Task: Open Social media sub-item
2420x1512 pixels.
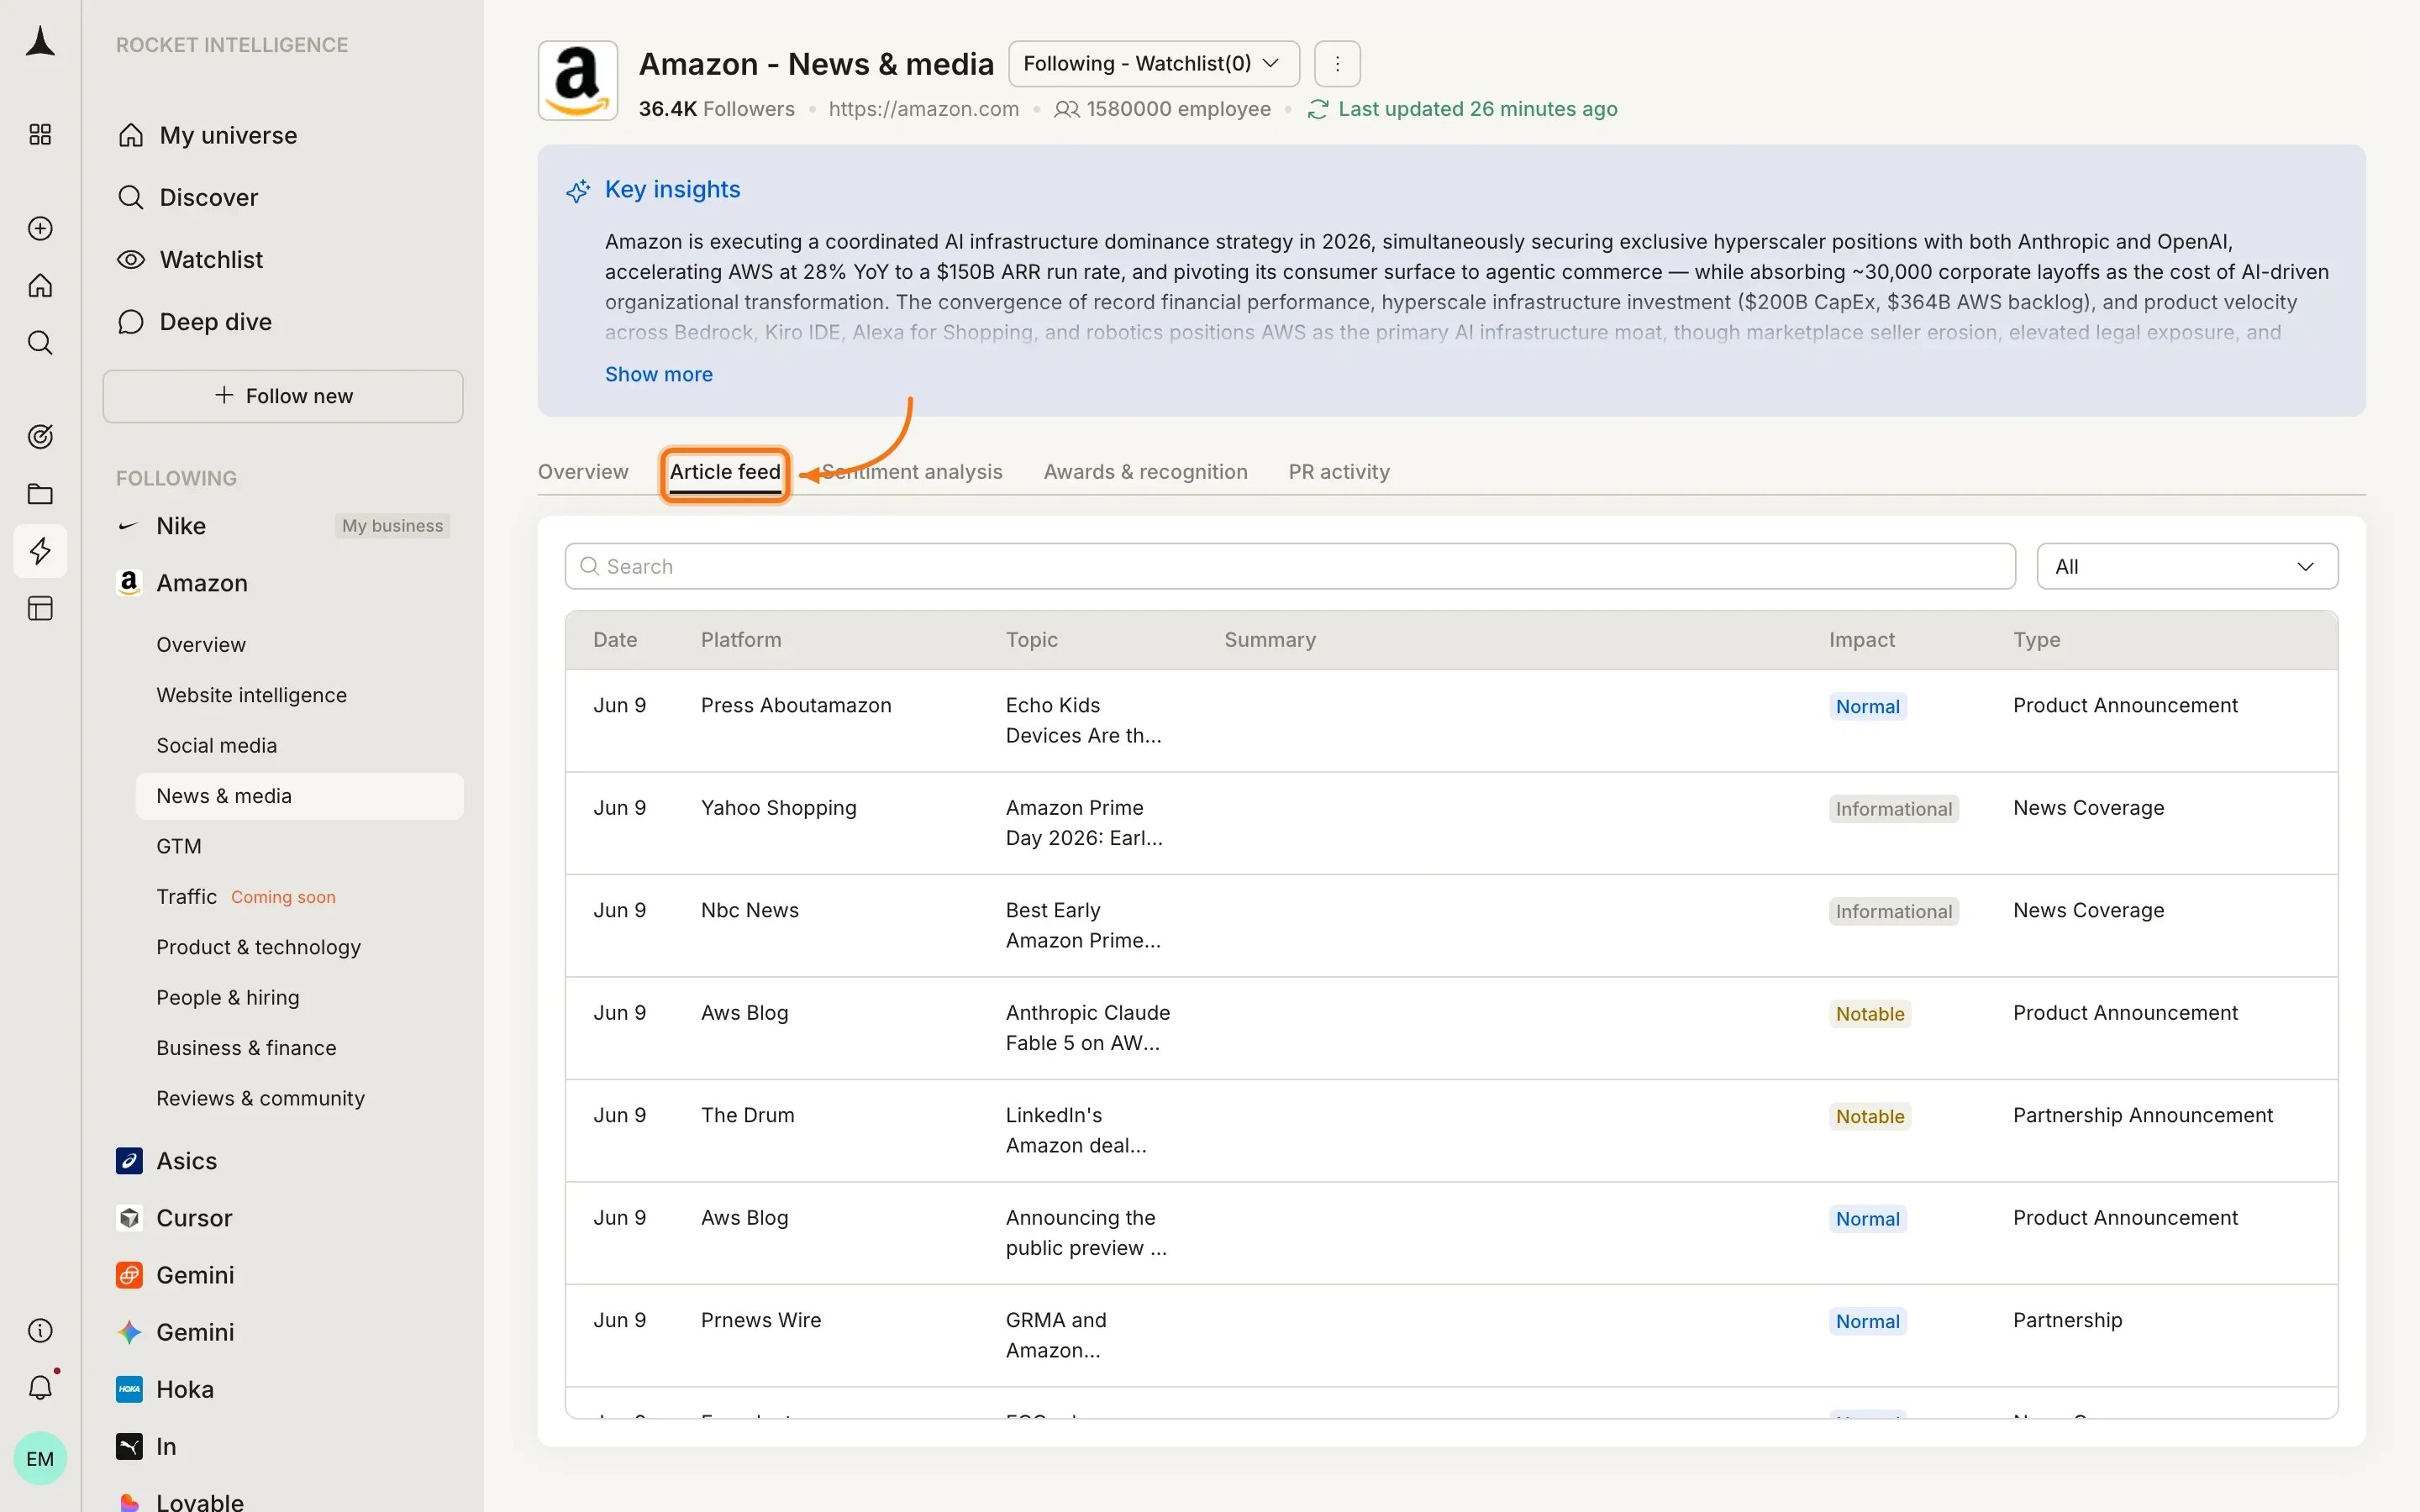Action: (216, 745)
